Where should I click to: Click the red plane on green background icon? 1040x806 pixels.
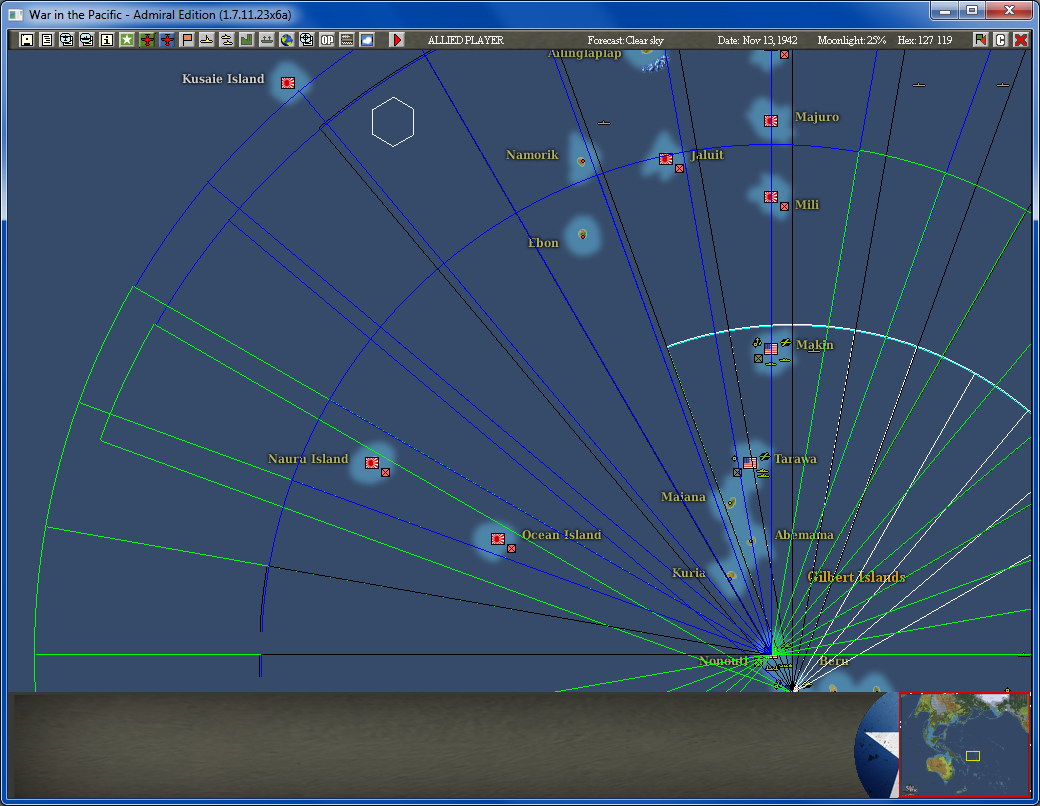[147, 40]
